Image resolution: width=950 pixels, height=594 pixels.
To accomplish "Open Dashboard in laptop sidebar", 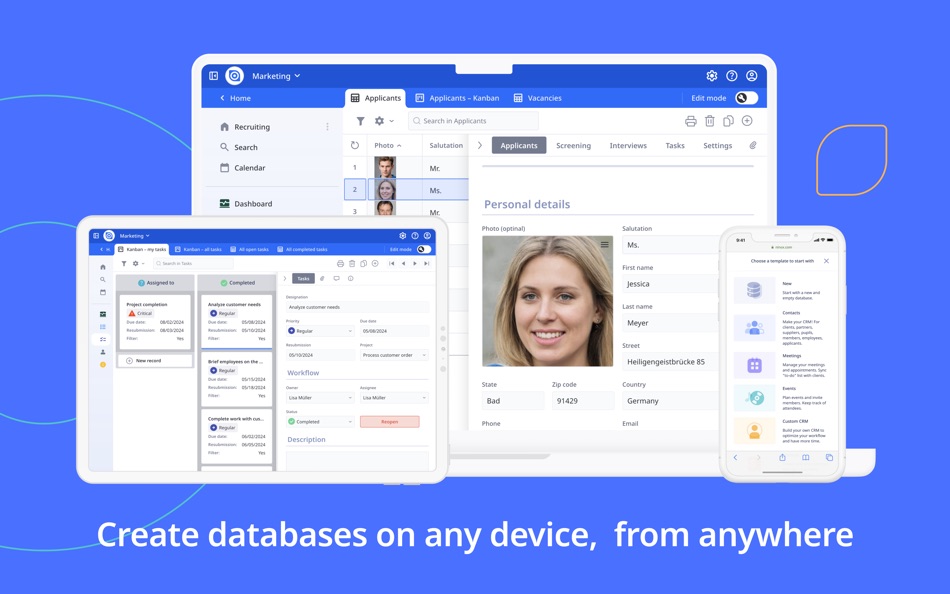I will [x=246, y=204].
